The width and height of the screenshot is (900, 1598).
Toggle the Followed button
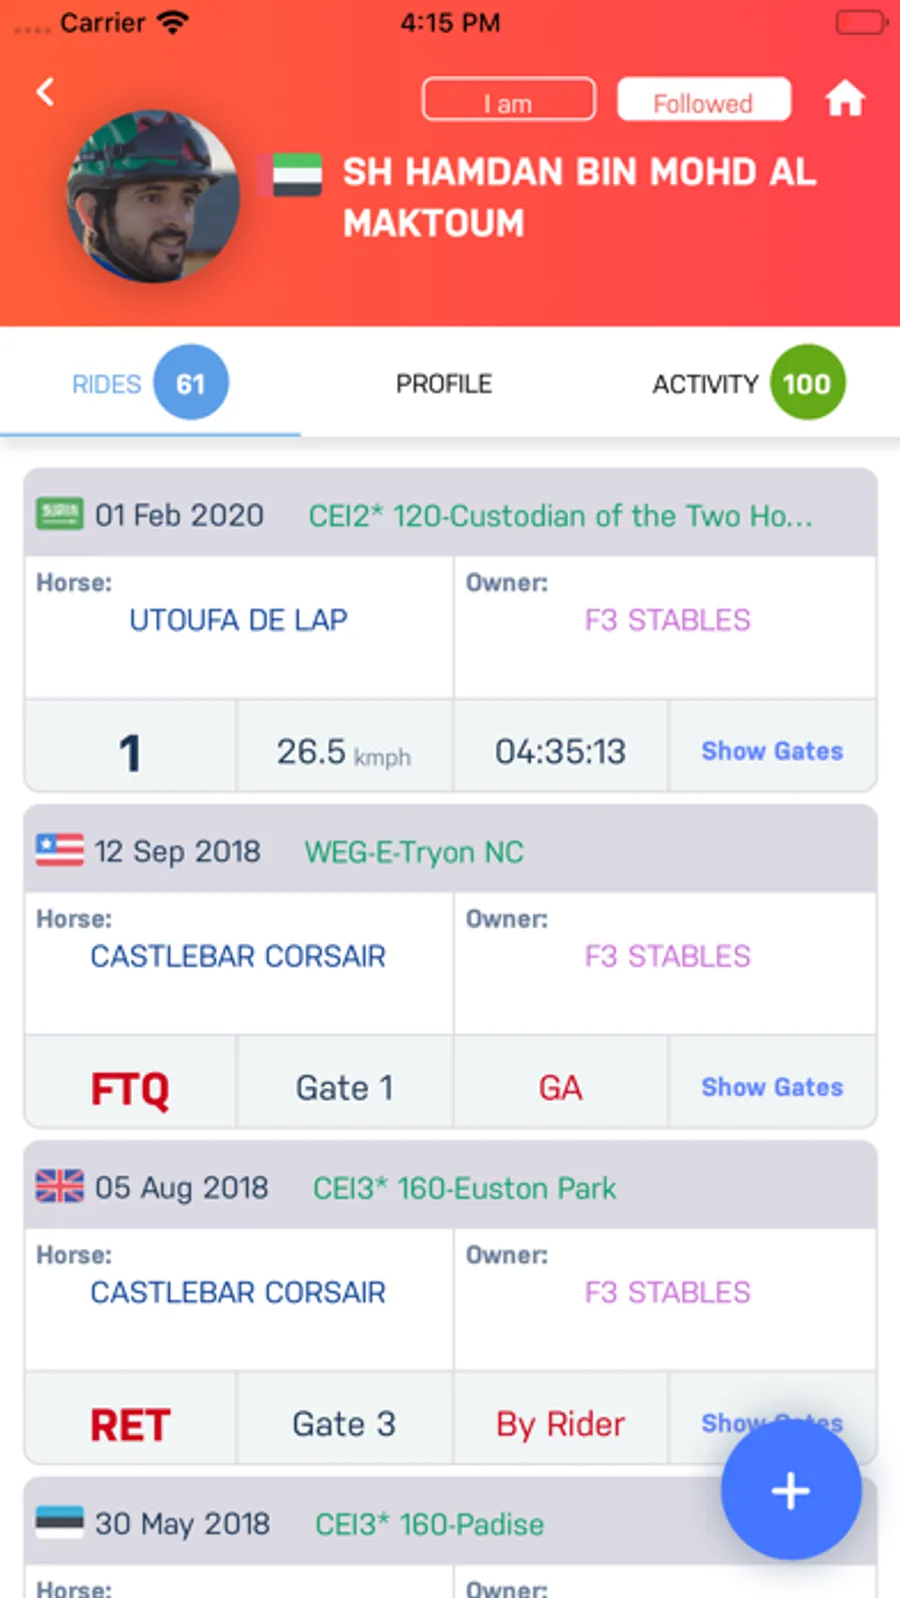click(703, 101)
